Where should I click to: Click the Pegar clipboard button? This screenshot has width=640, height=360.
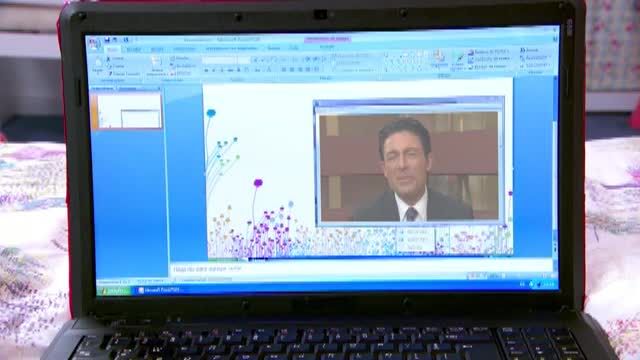pyautogui.click(x=98, y=66)
